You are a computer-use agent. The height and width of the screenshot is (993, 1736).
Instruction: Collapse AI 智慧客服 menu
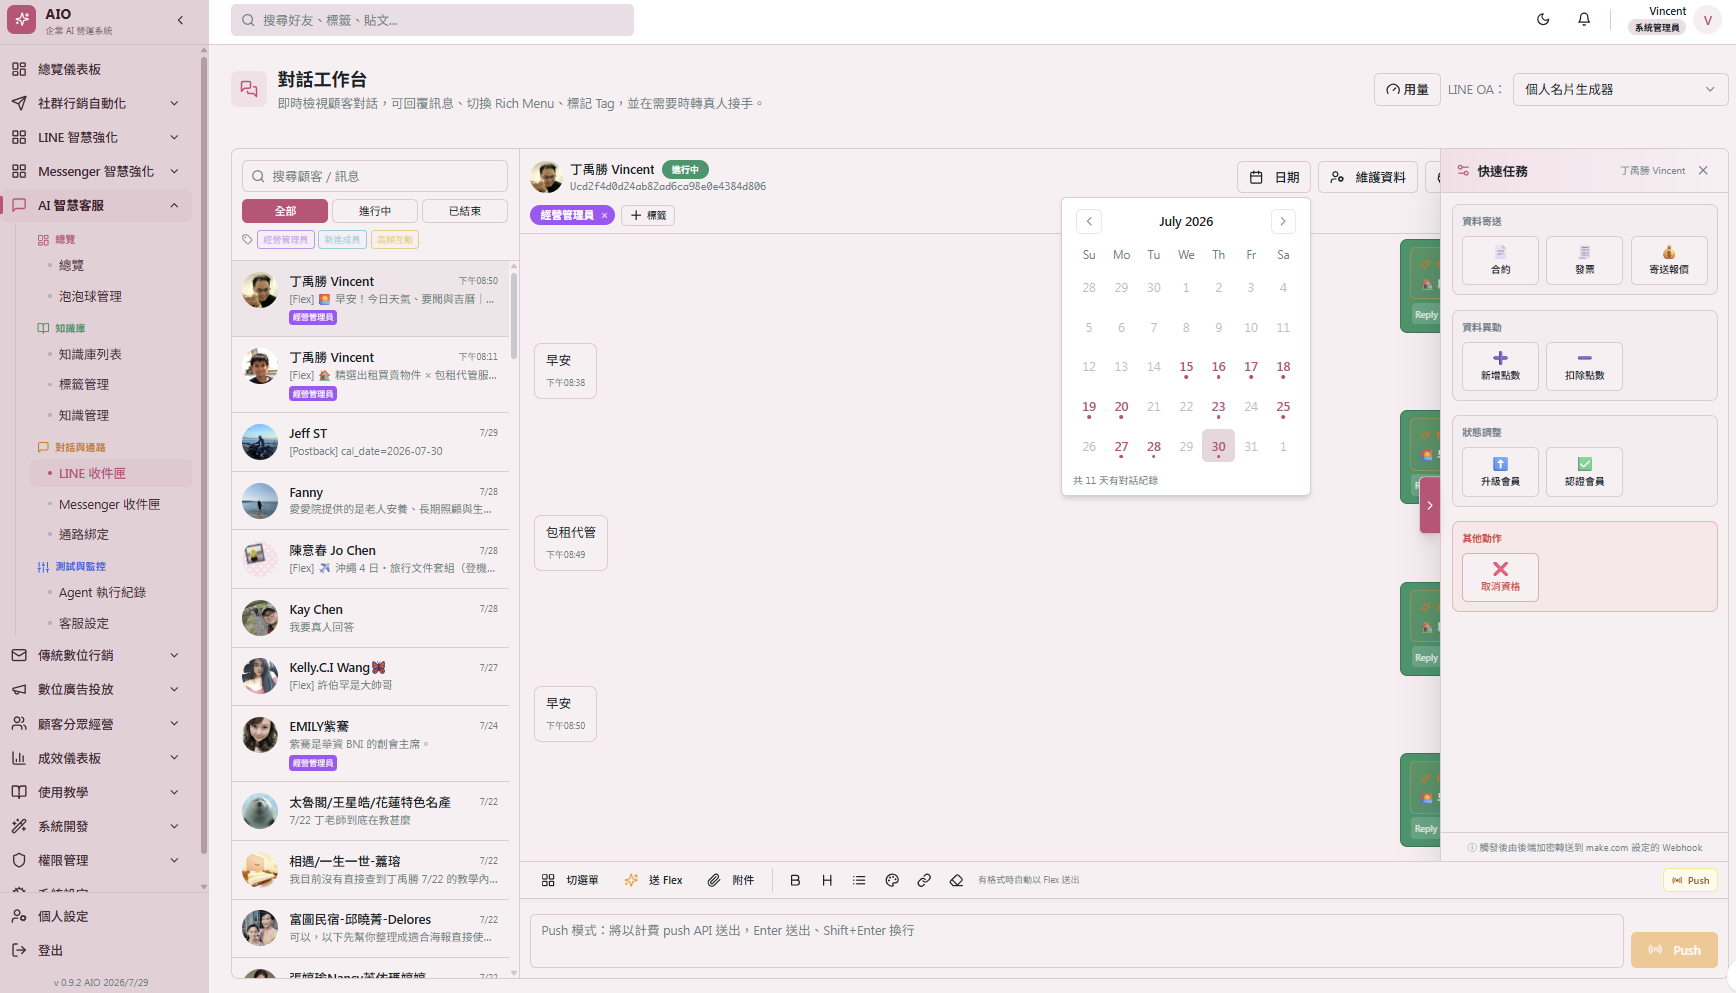click(104, 205)
